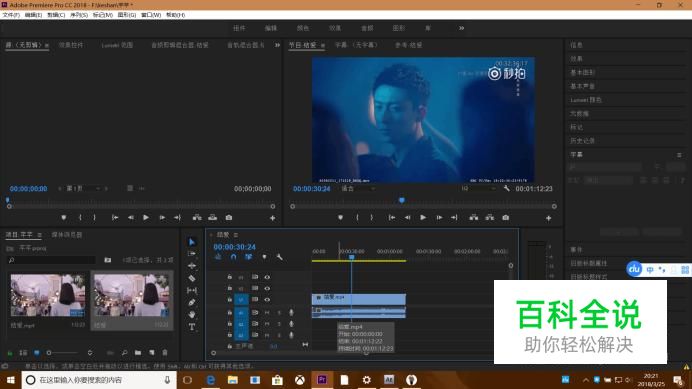Switch Project panel to list view
This screenshot has height=389, width=692.
23,353
